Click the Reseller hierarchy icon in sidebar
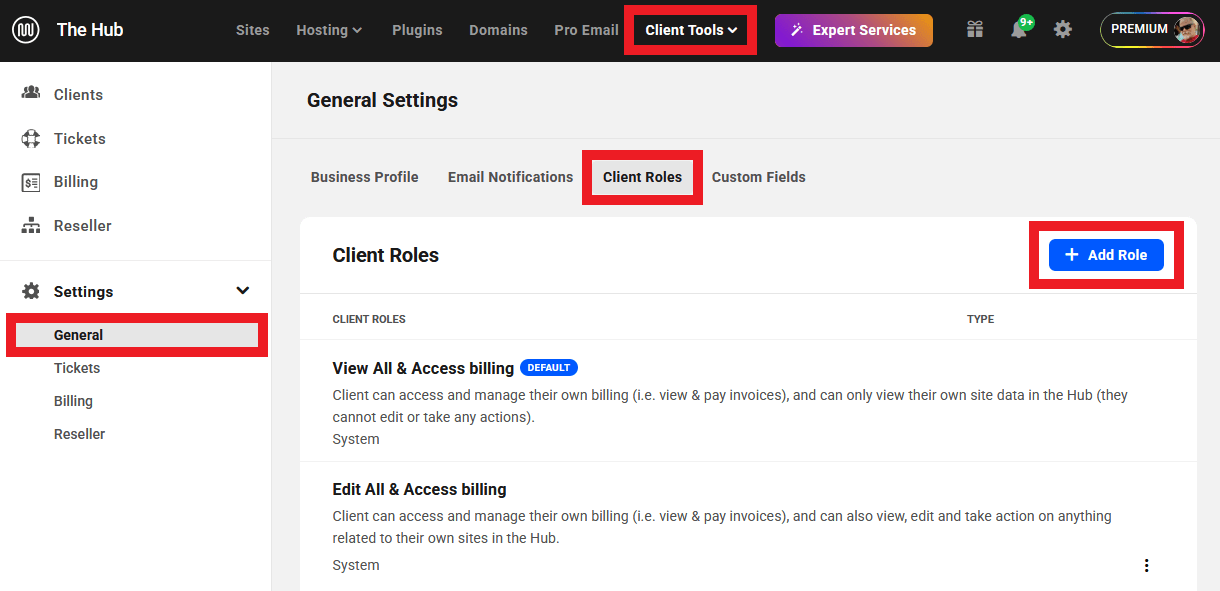Screen dimensions: 1220x591 click(x=31, y=225)
